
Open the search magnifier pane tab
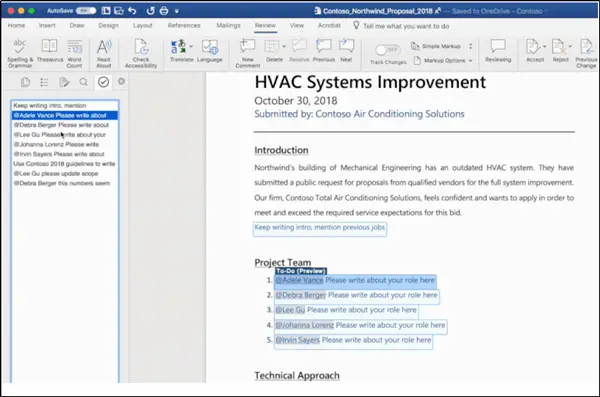(x=83, y=82)
